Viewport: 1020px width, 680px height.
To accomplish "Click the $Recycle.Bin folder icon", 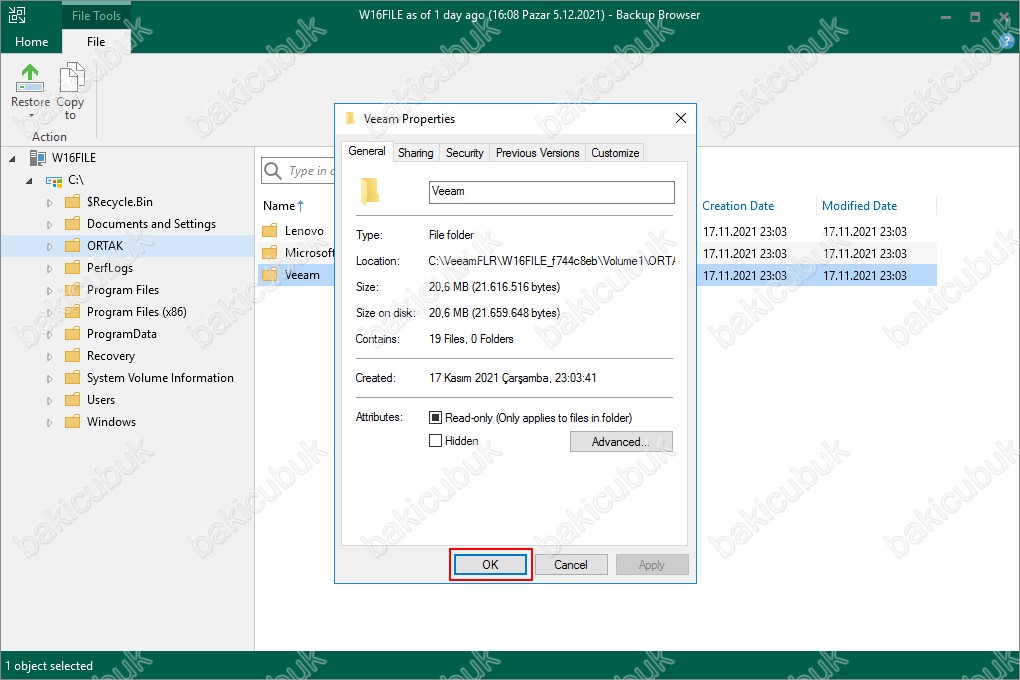I will (x=73, y=202).
